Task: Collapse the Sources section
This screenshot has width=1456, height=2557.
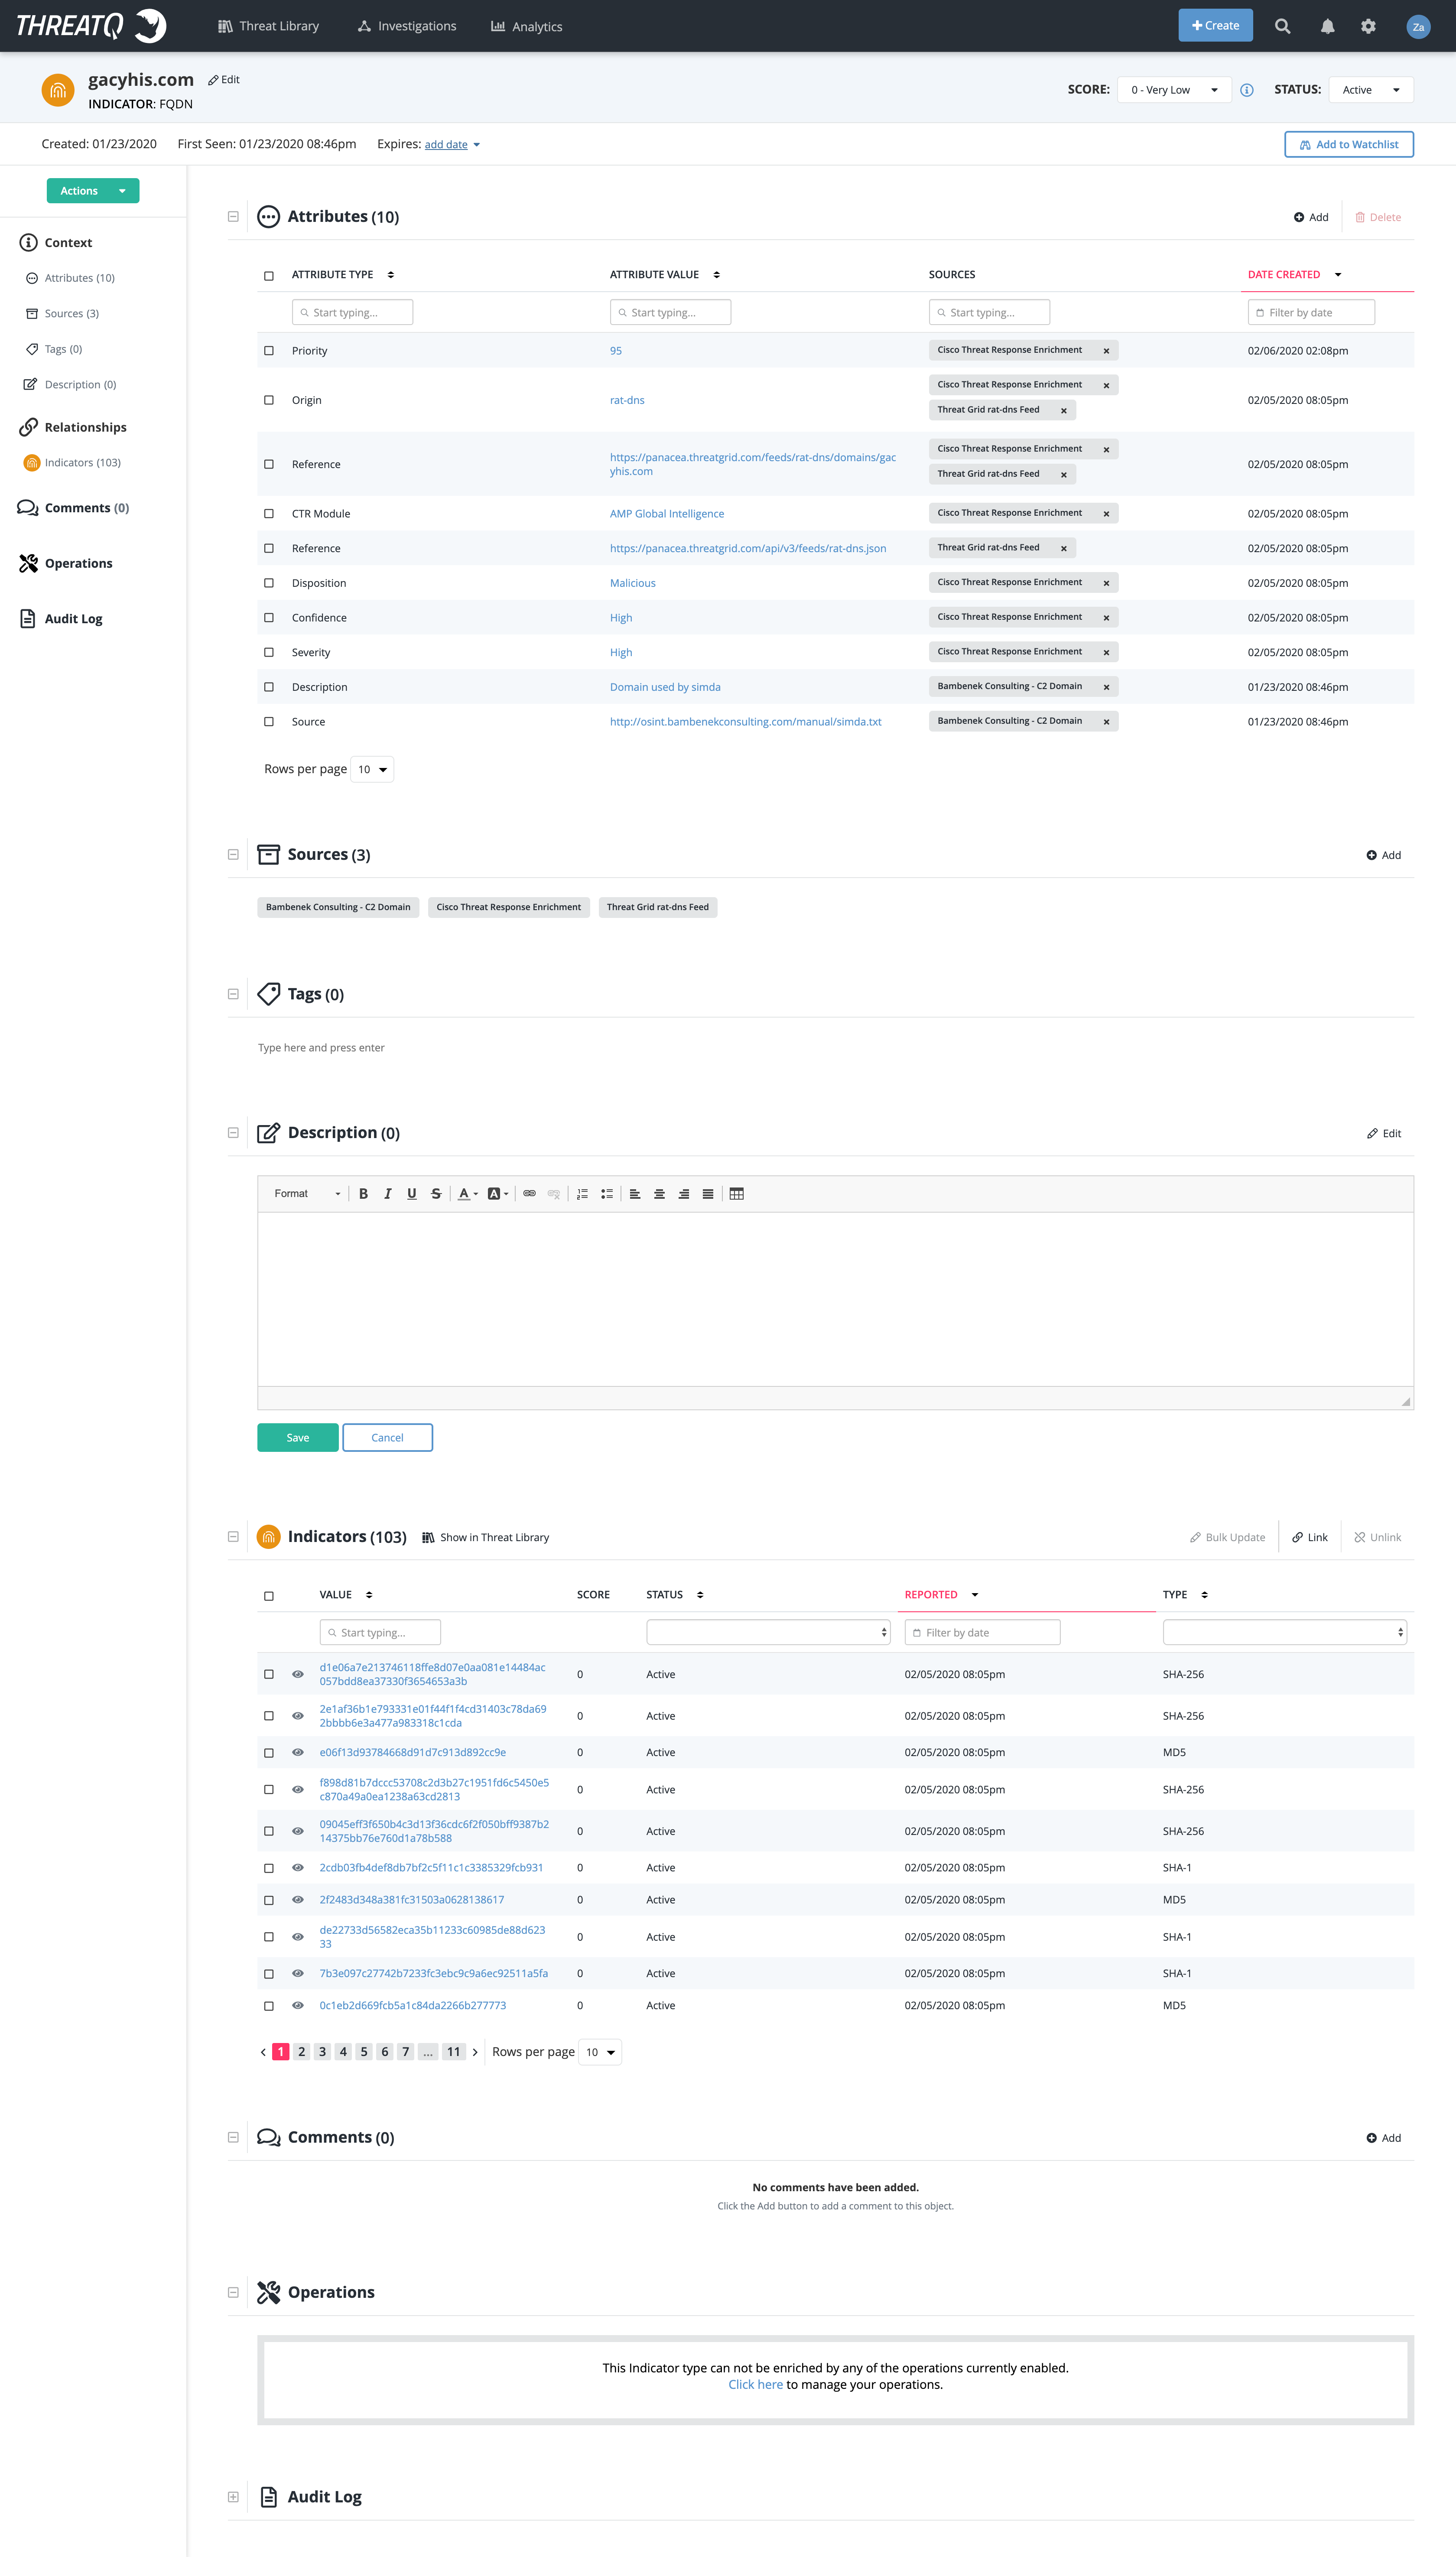Action: [x=233, y=854]
